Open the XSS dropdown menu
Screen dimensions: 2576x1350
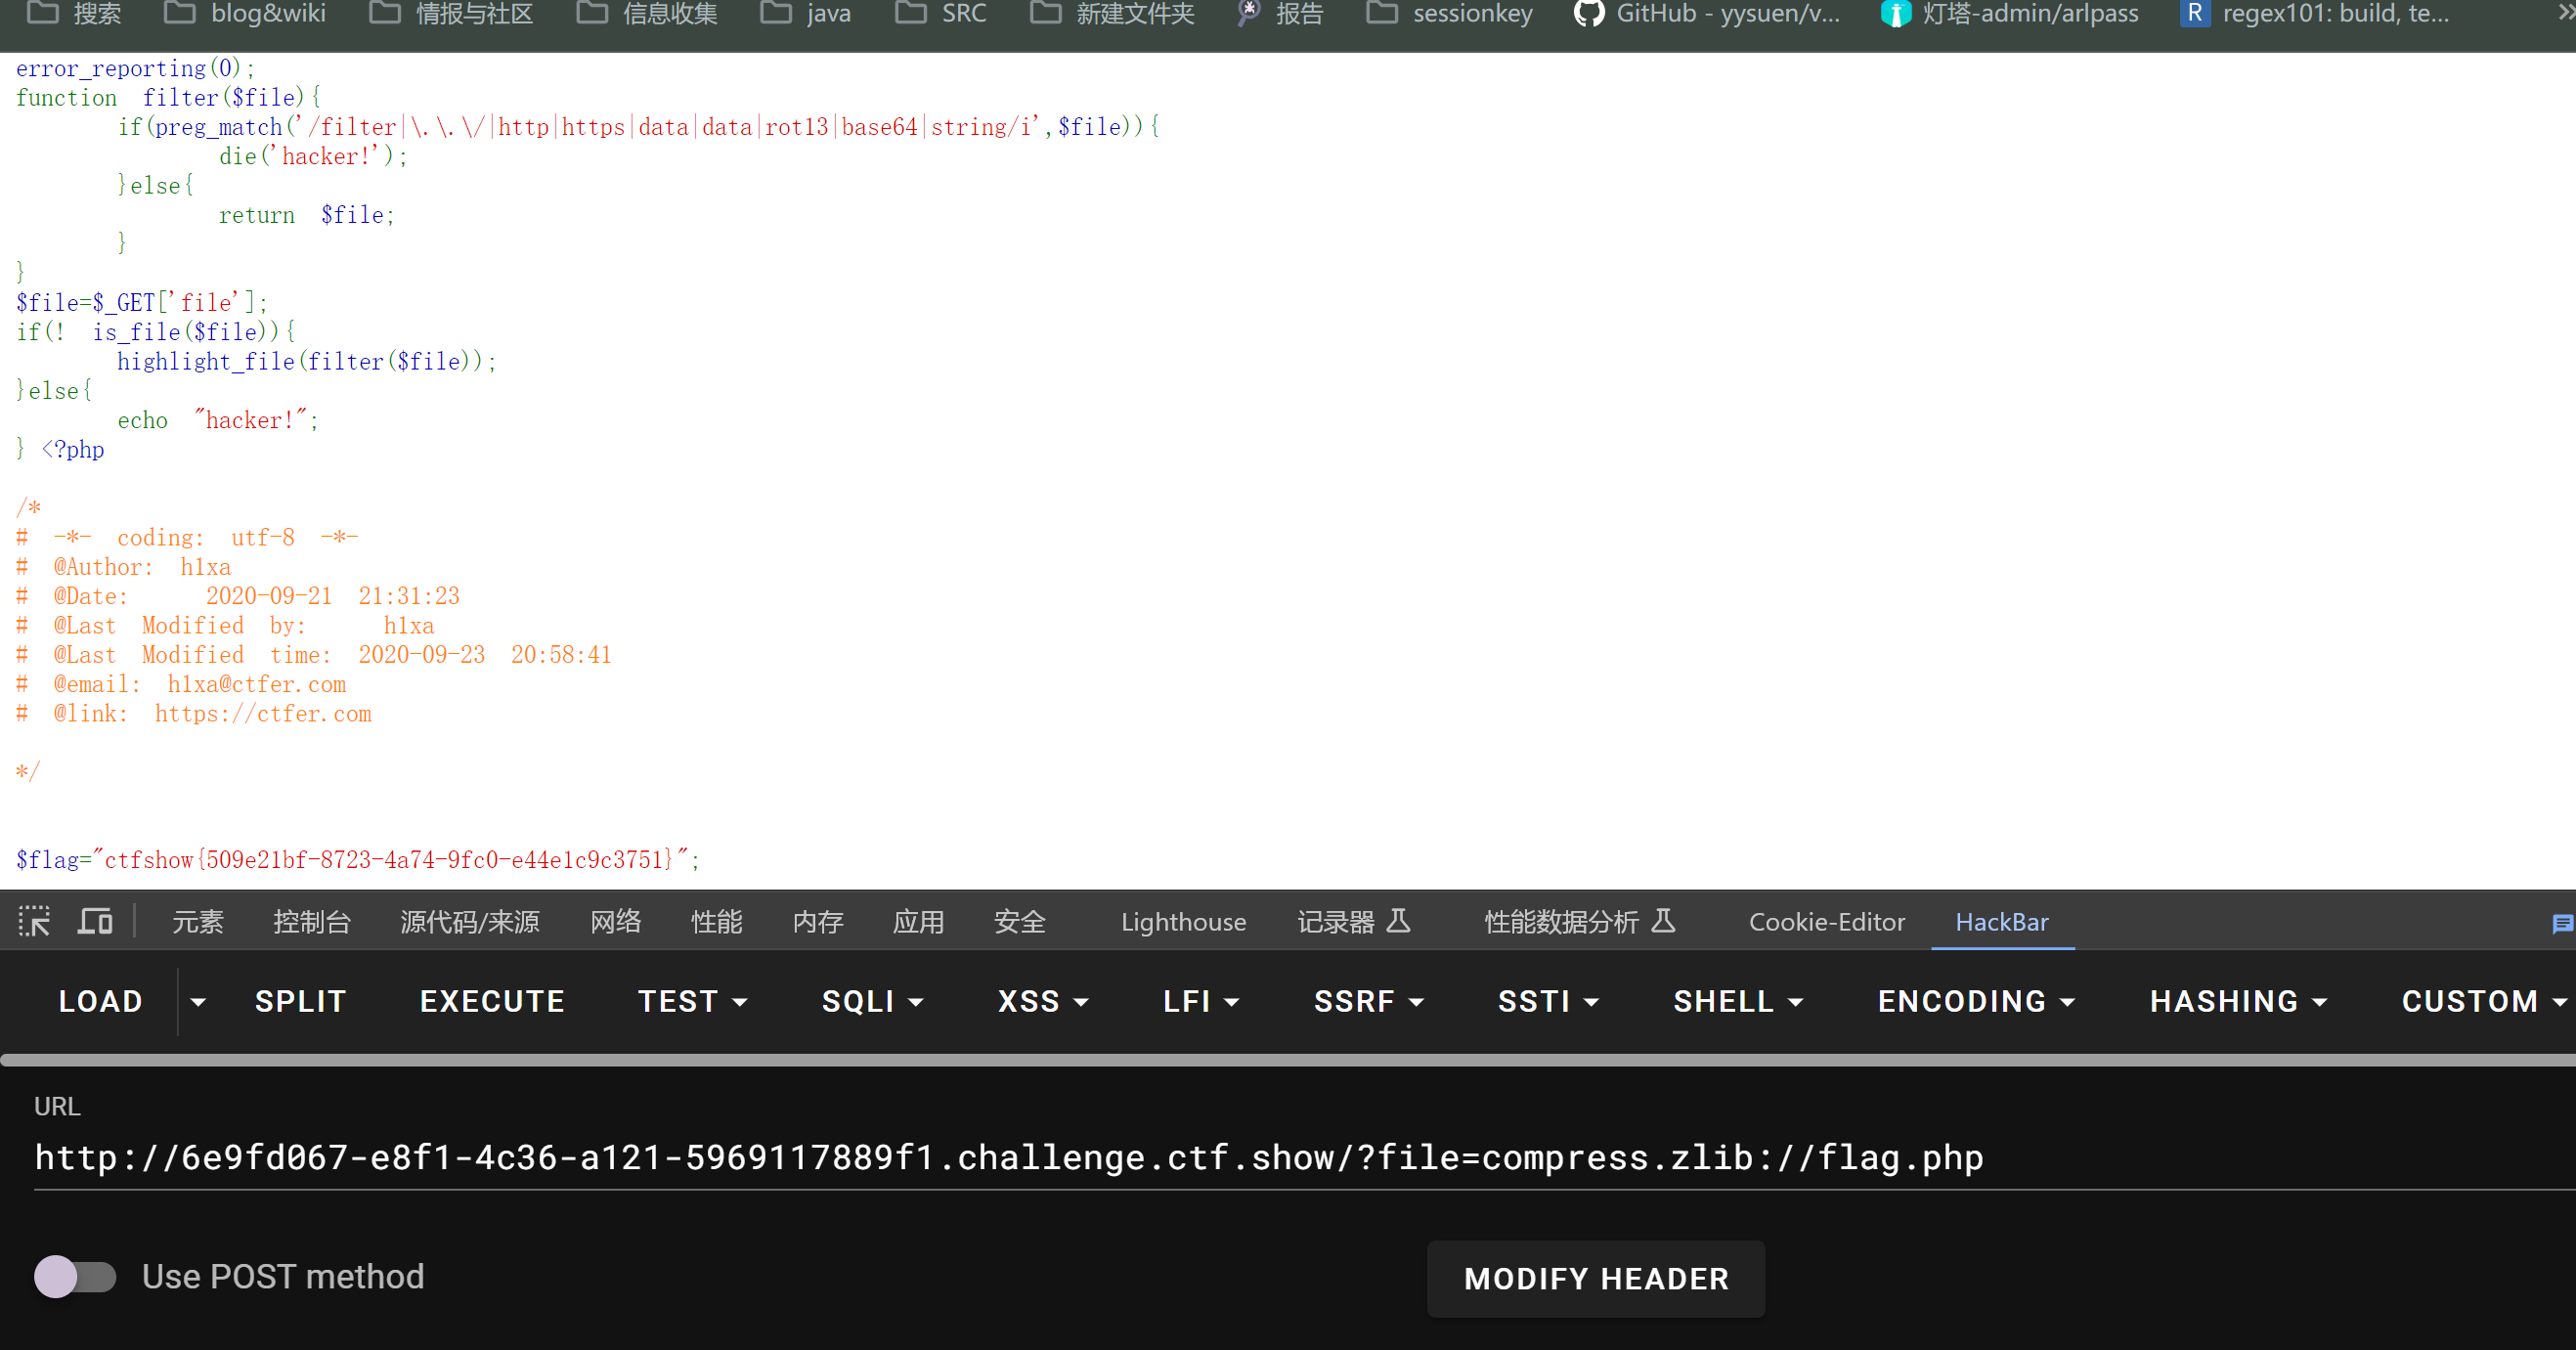[1043, 1001]
